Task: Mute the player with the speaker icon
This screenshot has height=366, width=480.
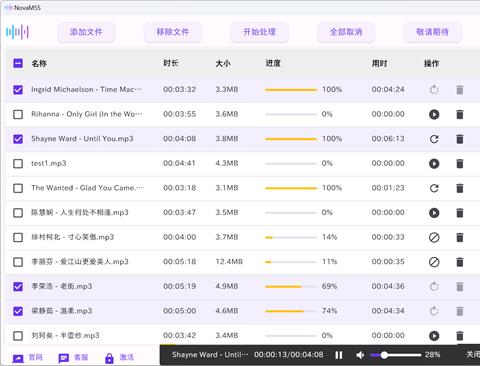Action: click(360, 355)
